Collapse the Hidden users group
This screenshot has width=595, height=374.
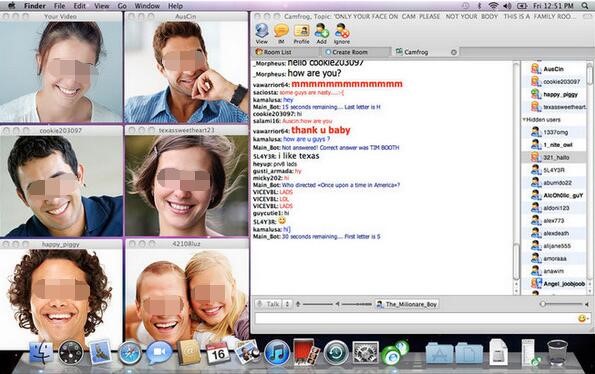[x=524, y=119]
